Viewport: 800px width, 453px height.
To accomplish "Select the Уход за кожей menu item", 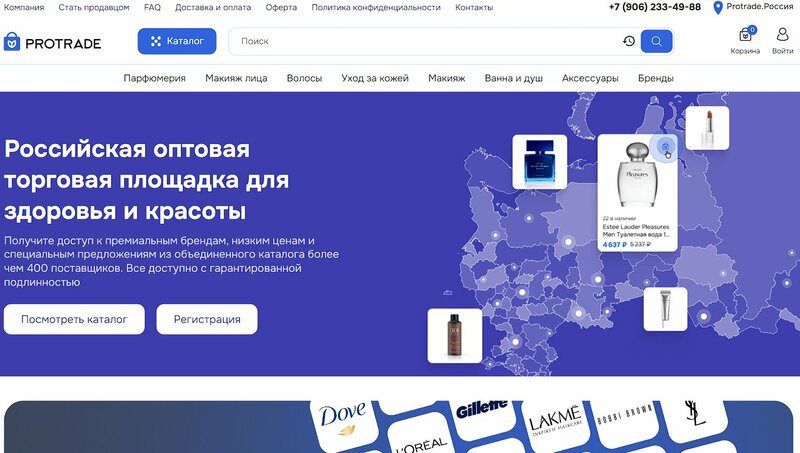I will [375, 78].
